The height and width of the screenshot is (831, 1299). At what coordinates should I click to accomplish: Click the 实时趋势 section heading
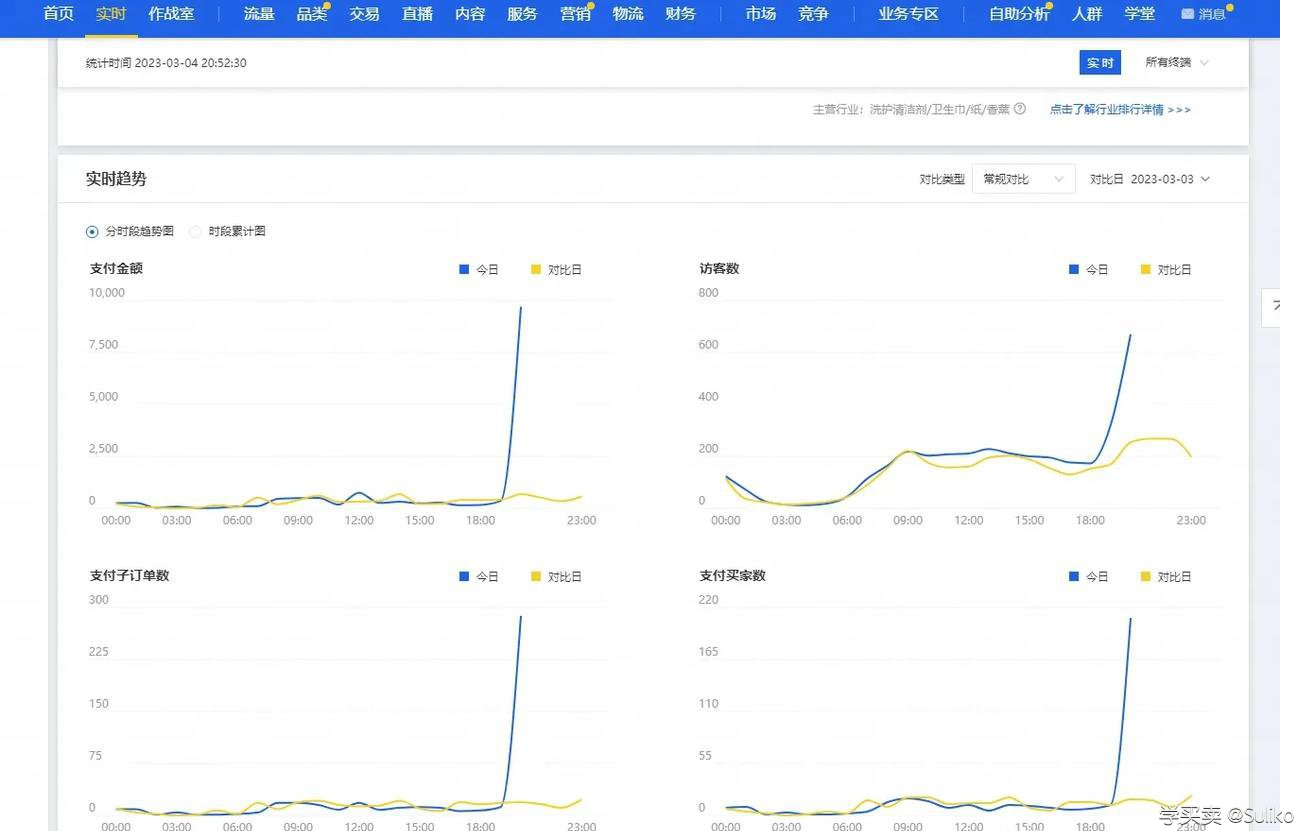pos(116,179)
